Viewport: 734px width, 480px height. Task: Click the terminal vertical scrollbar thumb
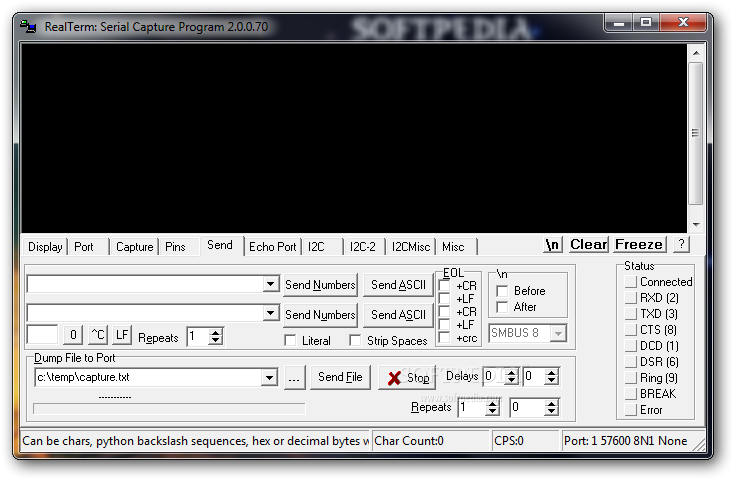(696, 133)
